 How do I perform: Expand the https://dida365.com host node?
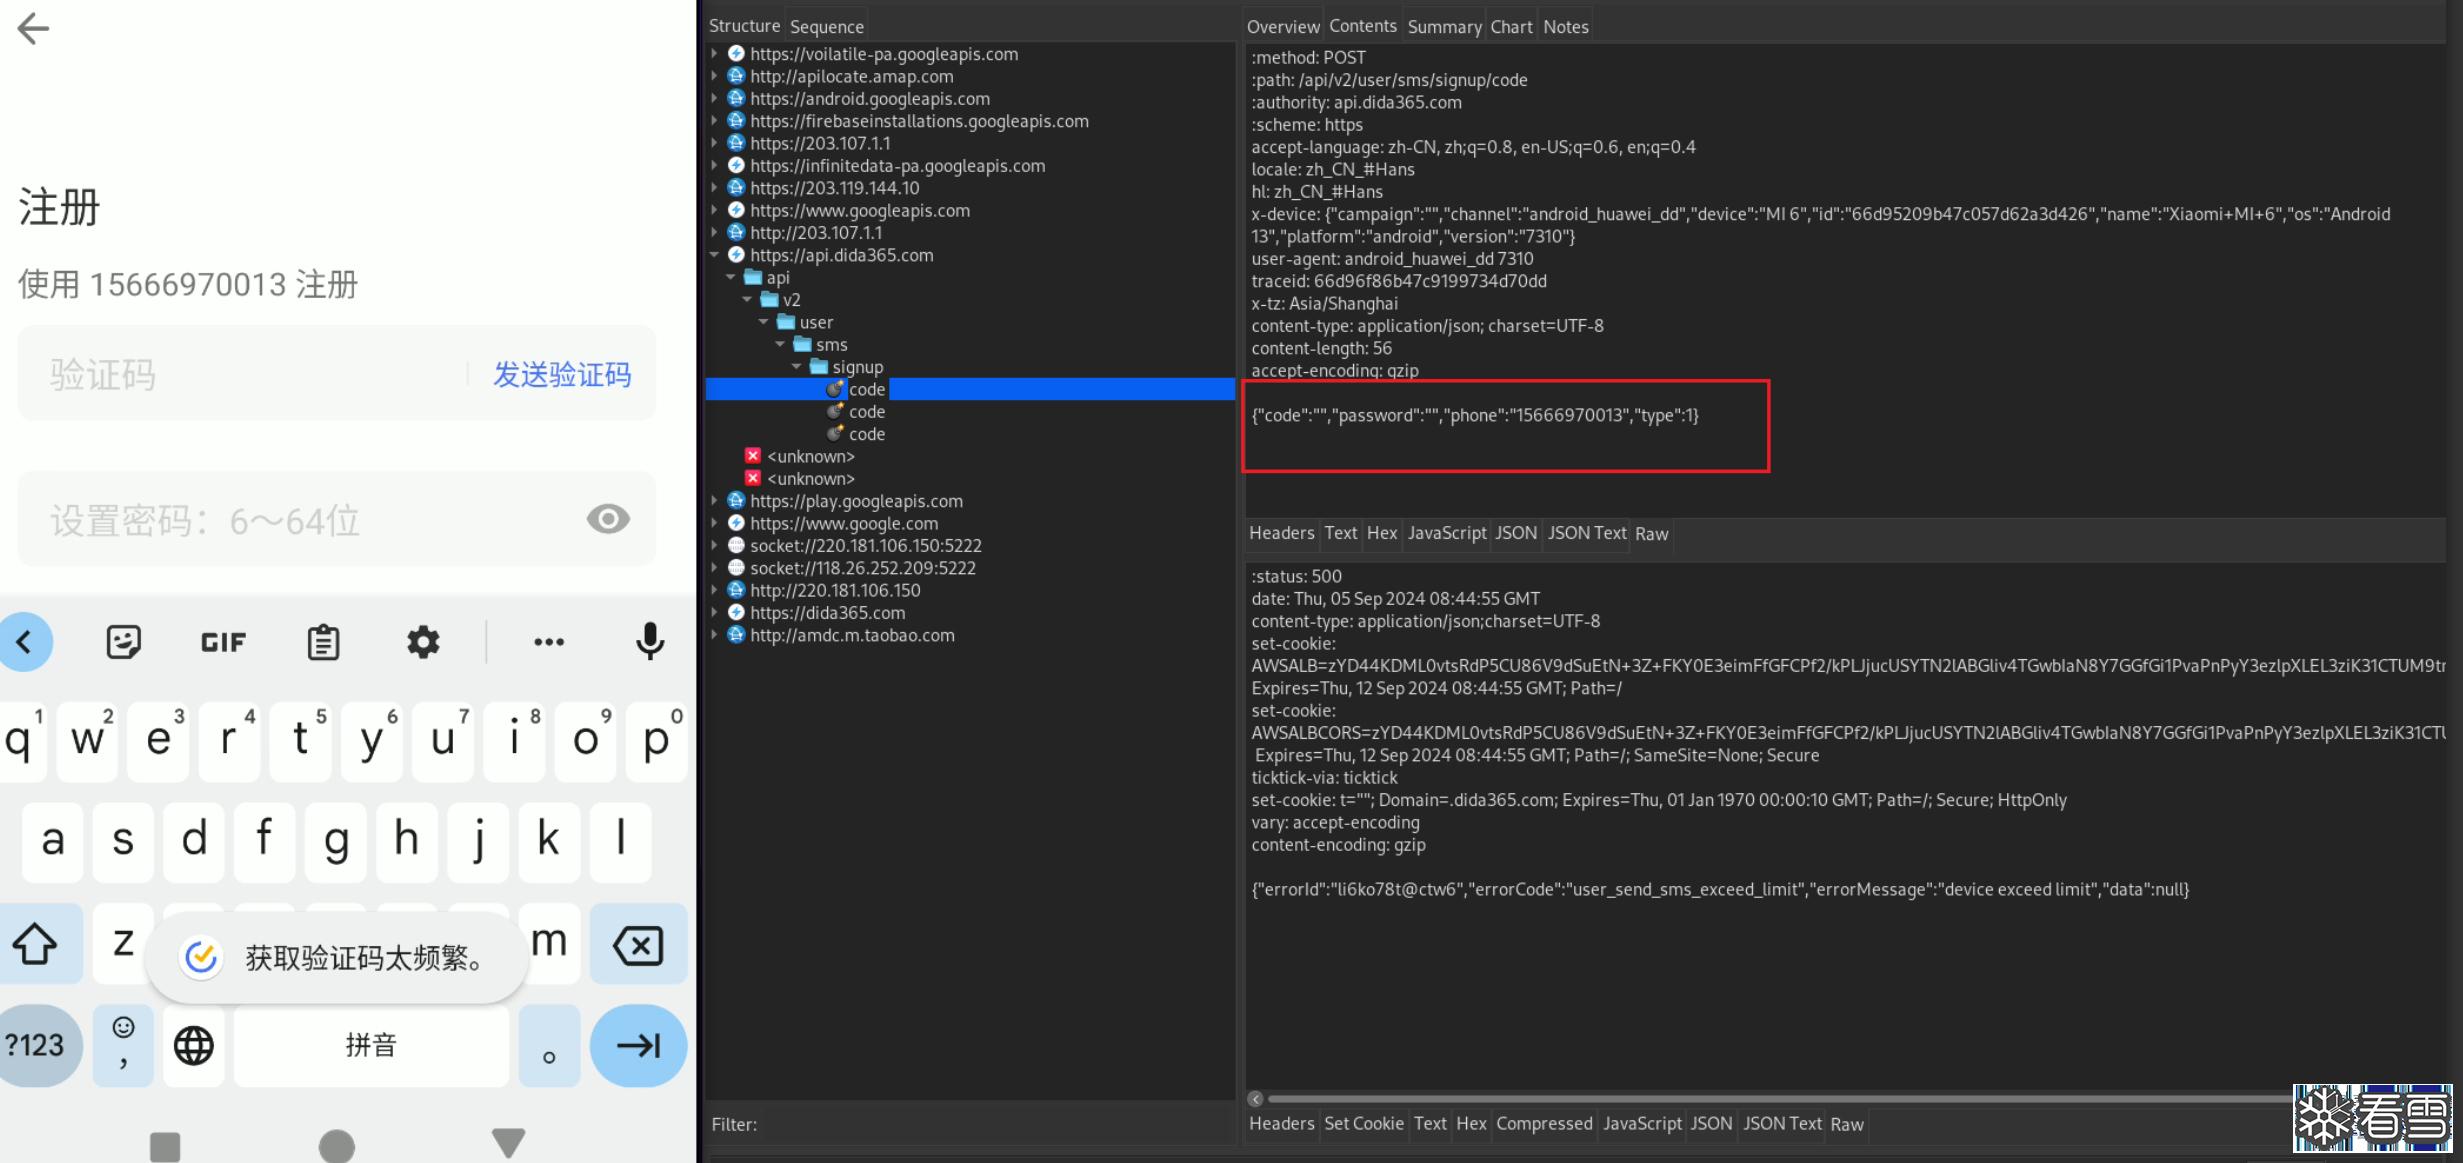pos(715,613)
